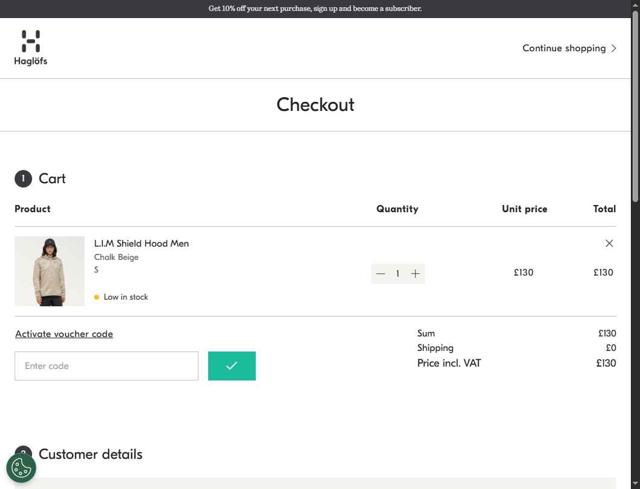Click the Shipping label in summary
The width and height of the screenshot is (640, 489).
click(435, 348)
